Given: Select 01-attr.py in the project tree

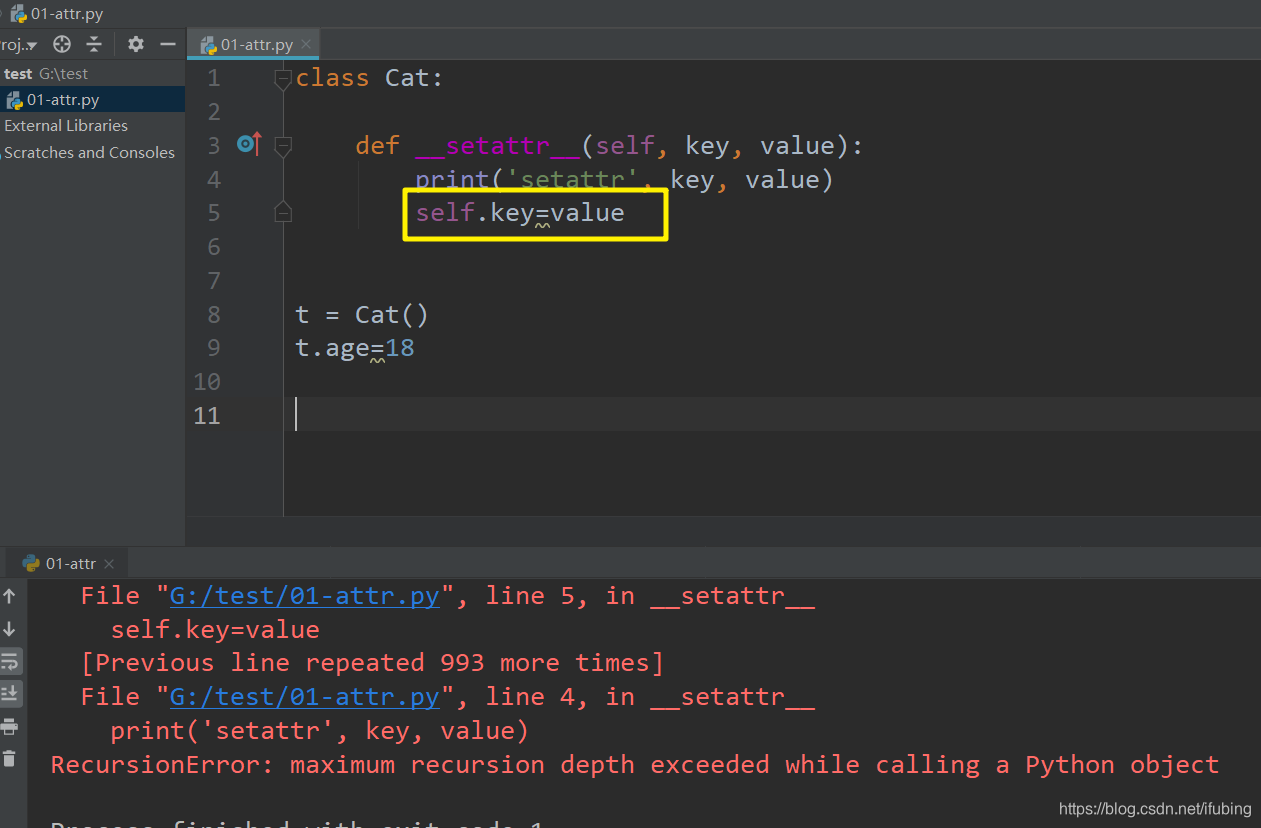Looking at the screenshot, I should 63,100.
